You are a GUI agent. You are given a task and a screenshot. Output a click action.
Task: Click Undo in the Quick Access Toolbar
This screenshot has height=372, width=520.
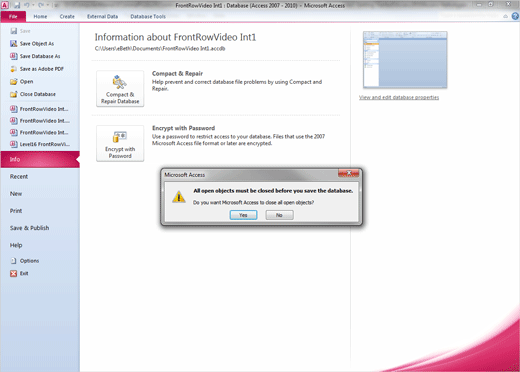coord(27,5)
